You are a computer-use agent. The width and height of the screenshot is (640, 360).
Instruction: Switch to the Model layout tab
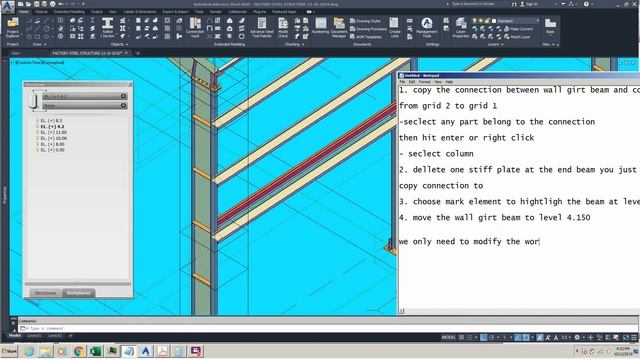15,336
